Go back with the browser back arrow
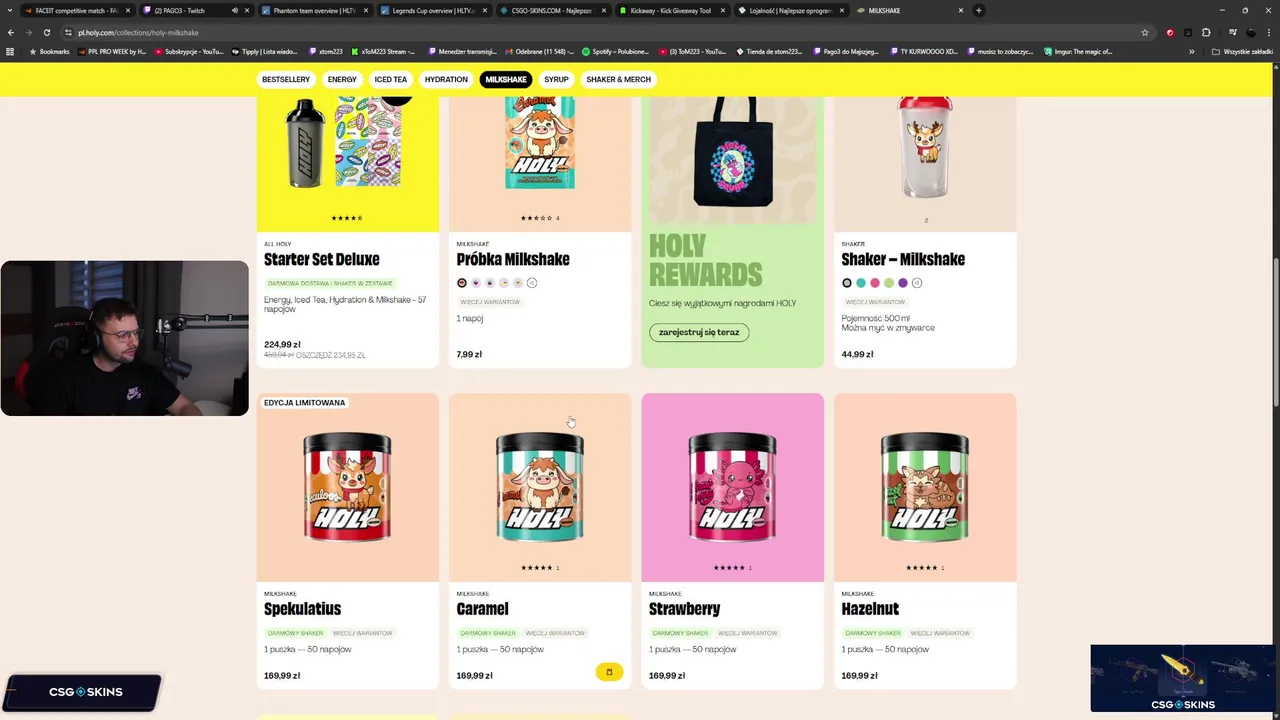This screenshot has height=720, width=1280. click(11, 32)
